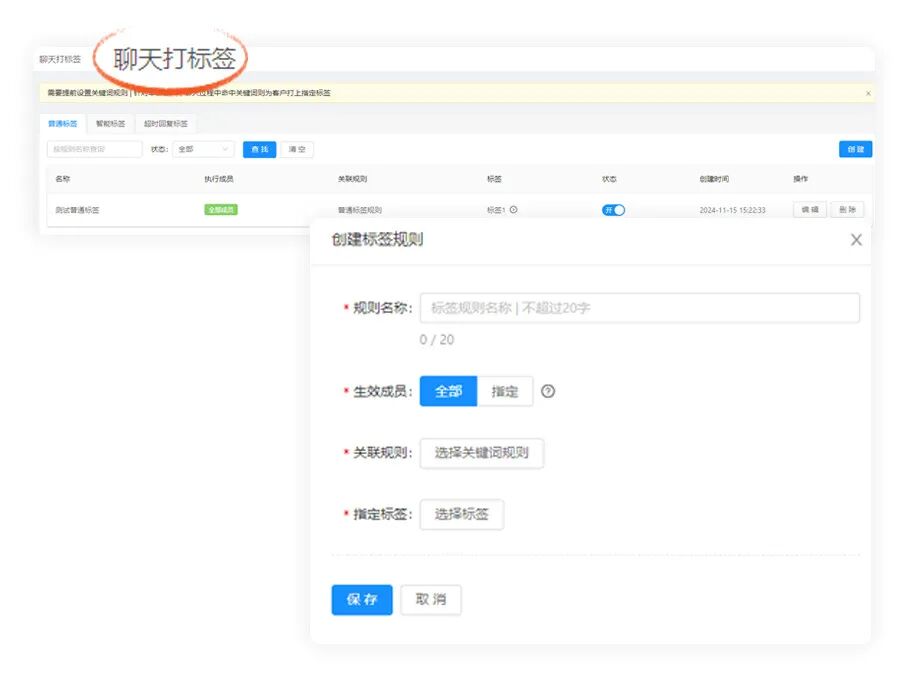The height and width of the screenshot is (685, 900).
Task: Click 删除 on the 测试普通标签 row
Action: click(846, 210)
